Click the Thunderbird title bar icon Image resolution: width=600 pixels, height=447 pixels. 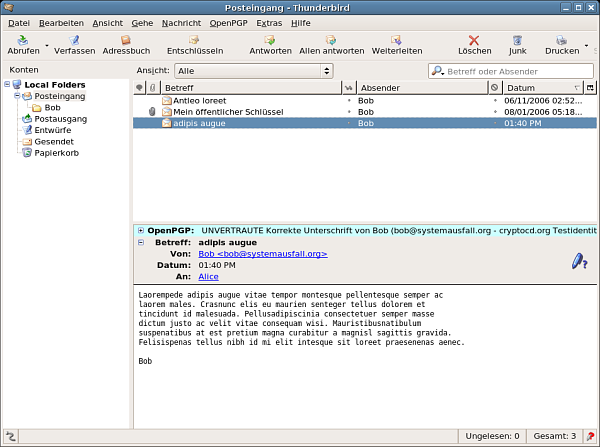point(9,7)
